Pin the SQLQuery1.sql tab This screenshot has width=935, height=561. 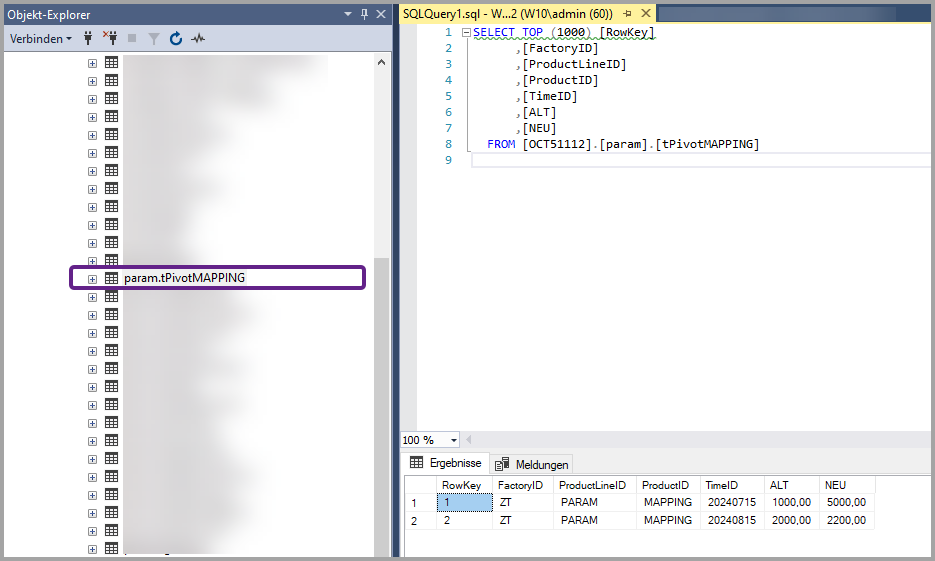pyautogui.click(x=627, y=14)
